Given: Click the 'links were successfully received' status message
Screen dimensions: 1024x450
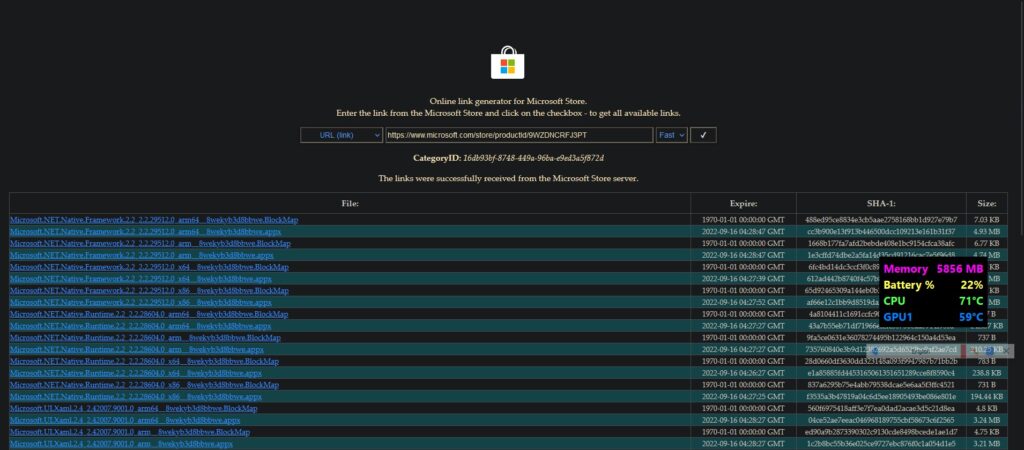Looking at the screenshot, I should [508, 178].
